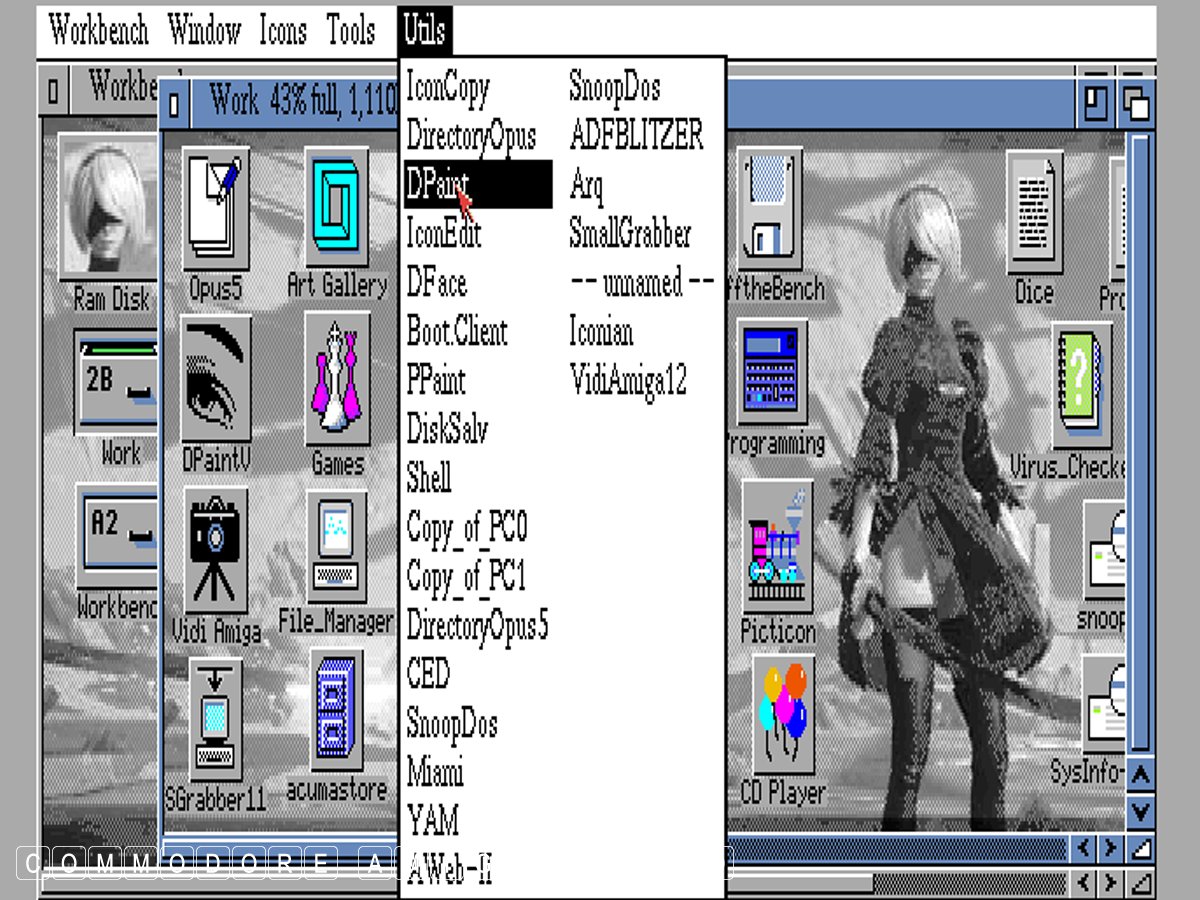Pick the SnoopDos entry just above ADFBLITZER
This screenshot has width=1200, height=900.
coord(614,87)
